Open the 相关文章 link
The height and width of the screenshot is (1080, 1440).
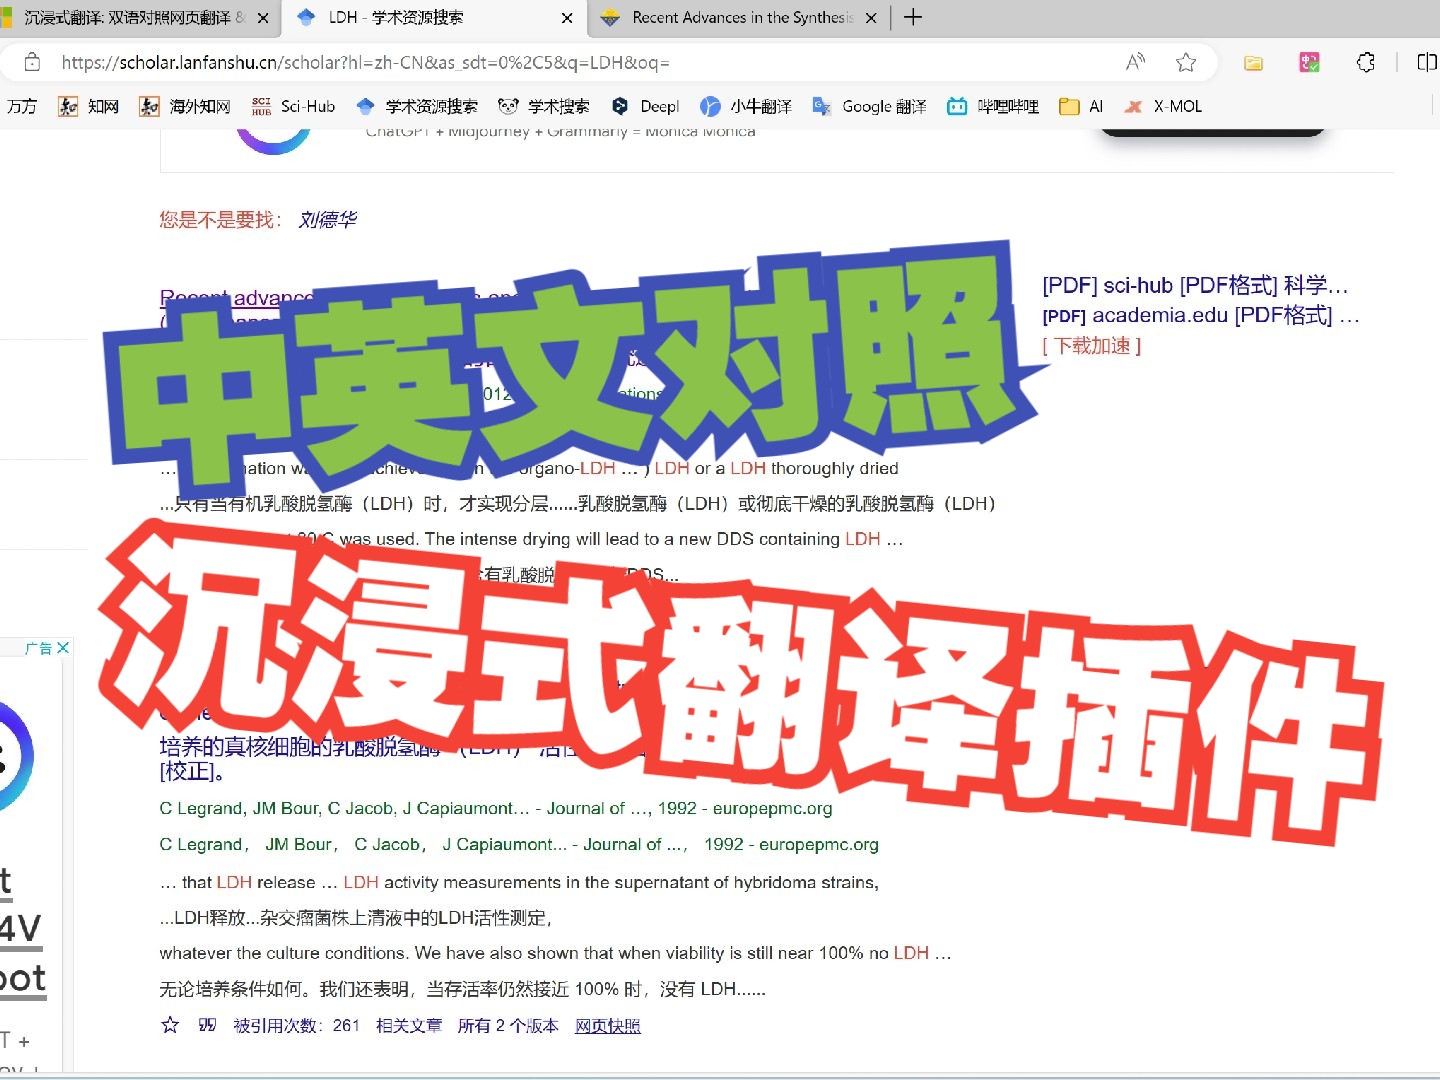pyautogui.click(x=409, y=1025)
